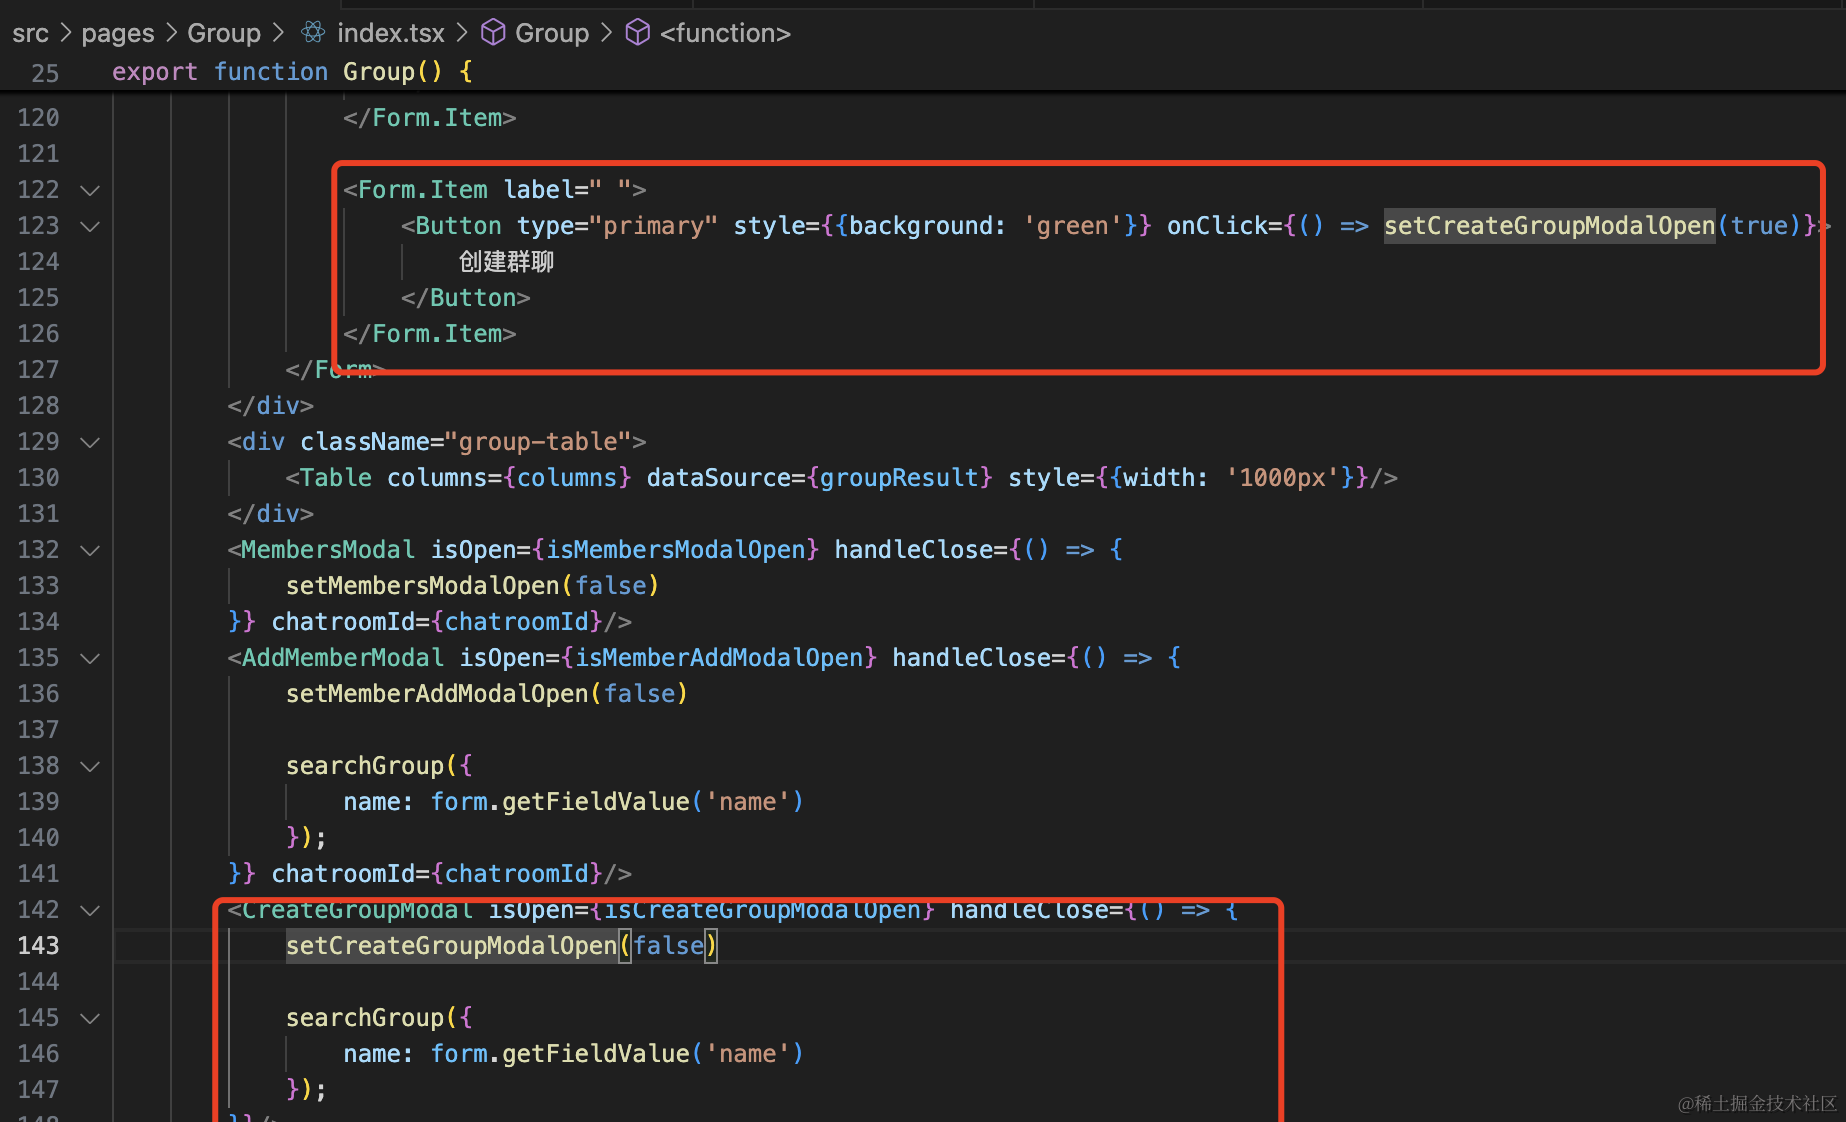Click searchGroup call on line 145
The width and height of the screenshot is (1846, 1122).
click(x=365, y=1018)
